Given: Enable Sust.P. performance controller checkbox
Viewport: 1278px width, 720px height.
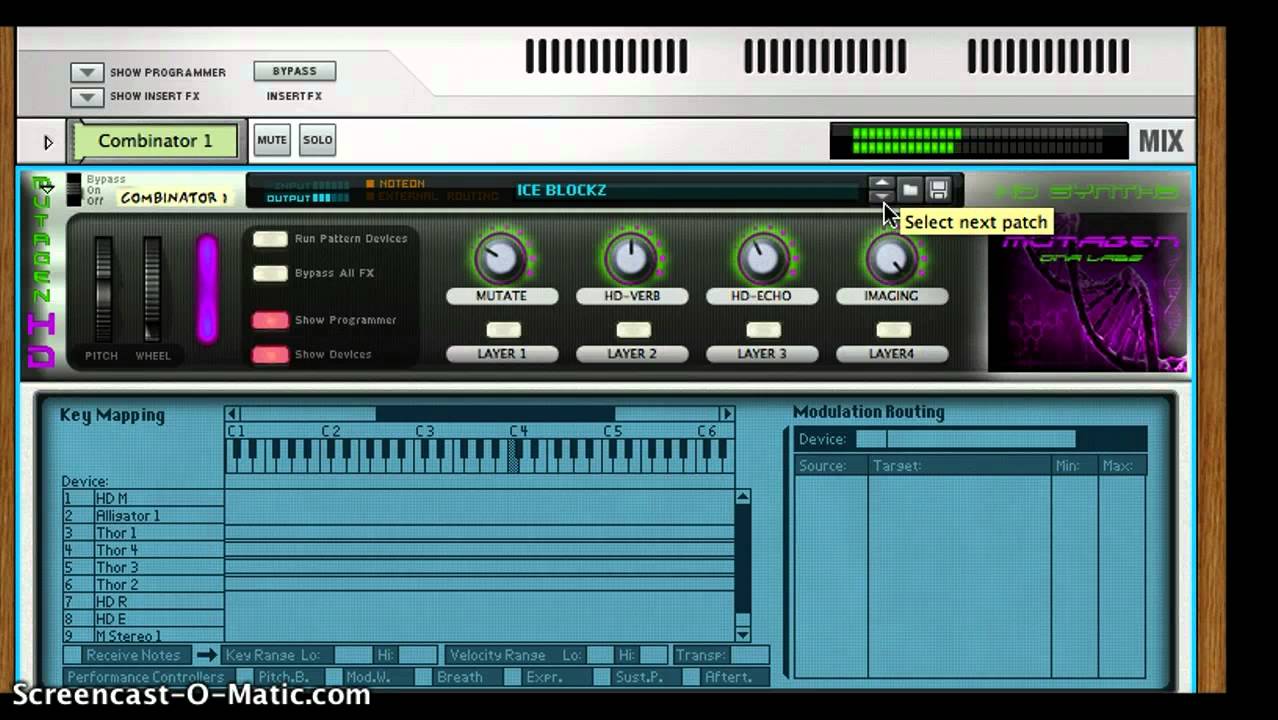Looking at the screenshot, I should [x=602, y=677].
